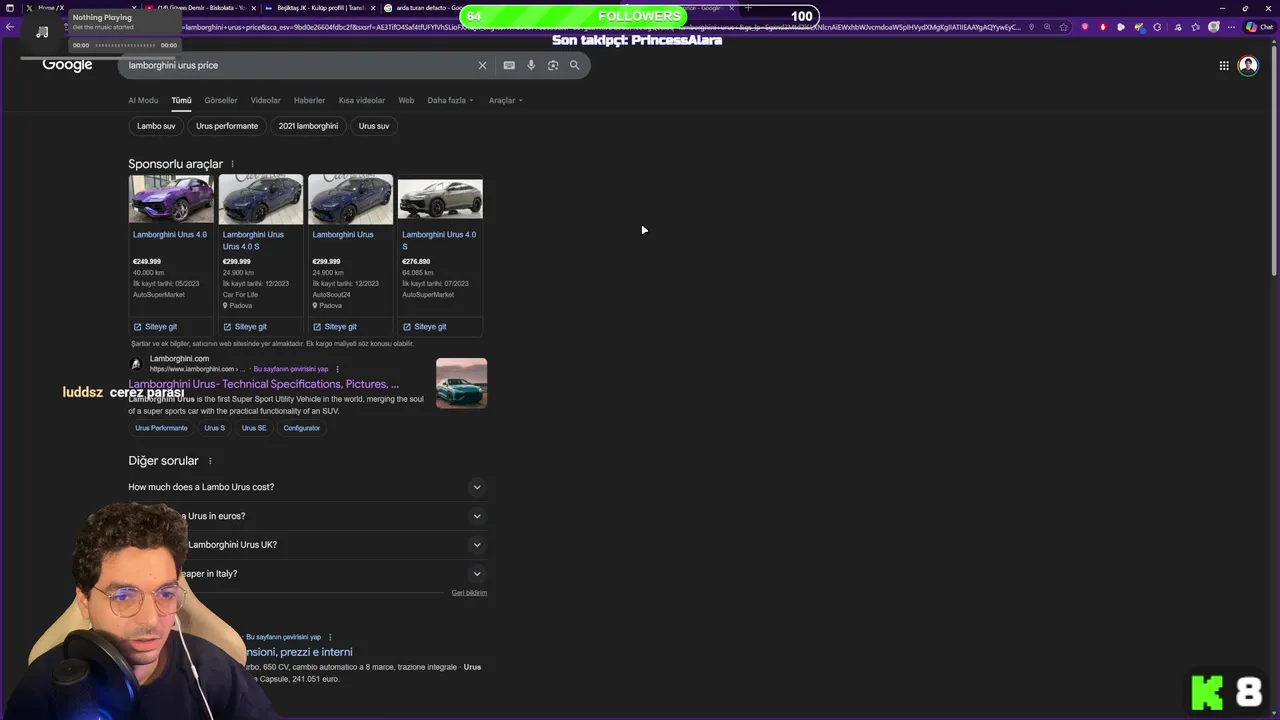The width and height of the screenshot is (1280, 720).
Task: Switch to Videolar results tab
Action: 265,100
